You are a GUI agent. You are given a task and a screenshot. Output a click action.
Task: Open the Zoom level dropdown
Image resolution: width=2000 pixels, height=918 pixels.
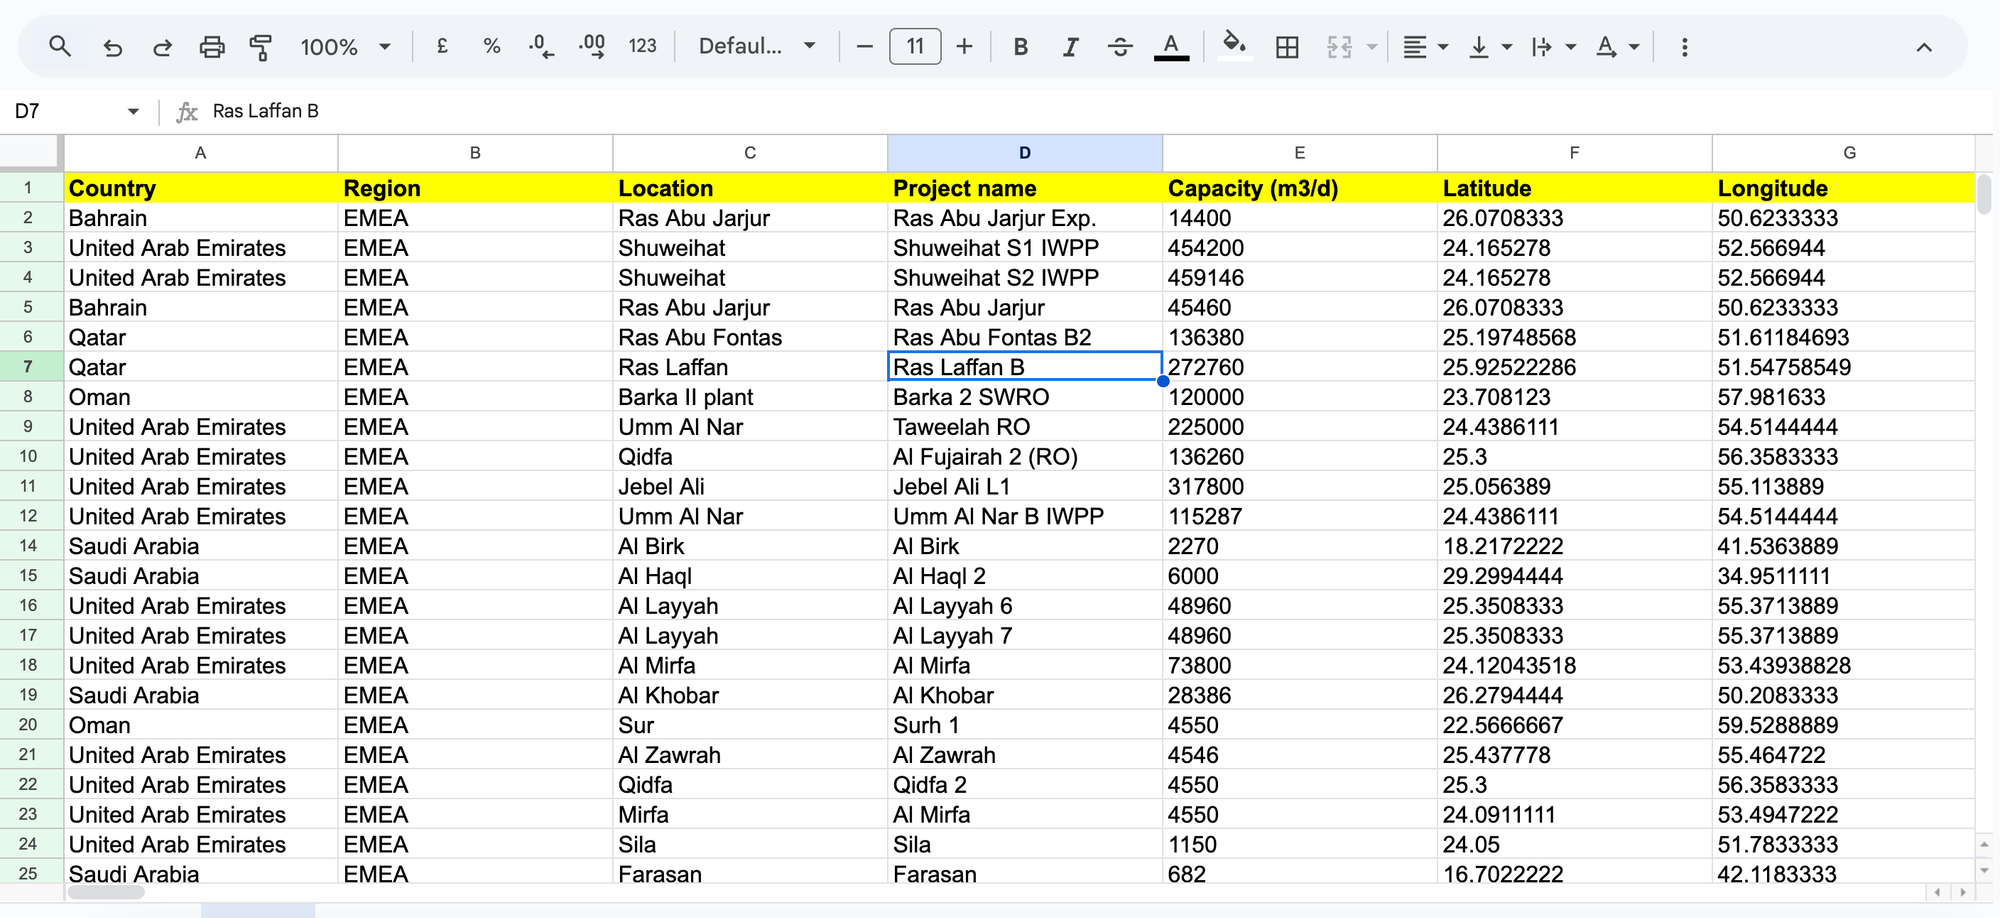point(345,46)
